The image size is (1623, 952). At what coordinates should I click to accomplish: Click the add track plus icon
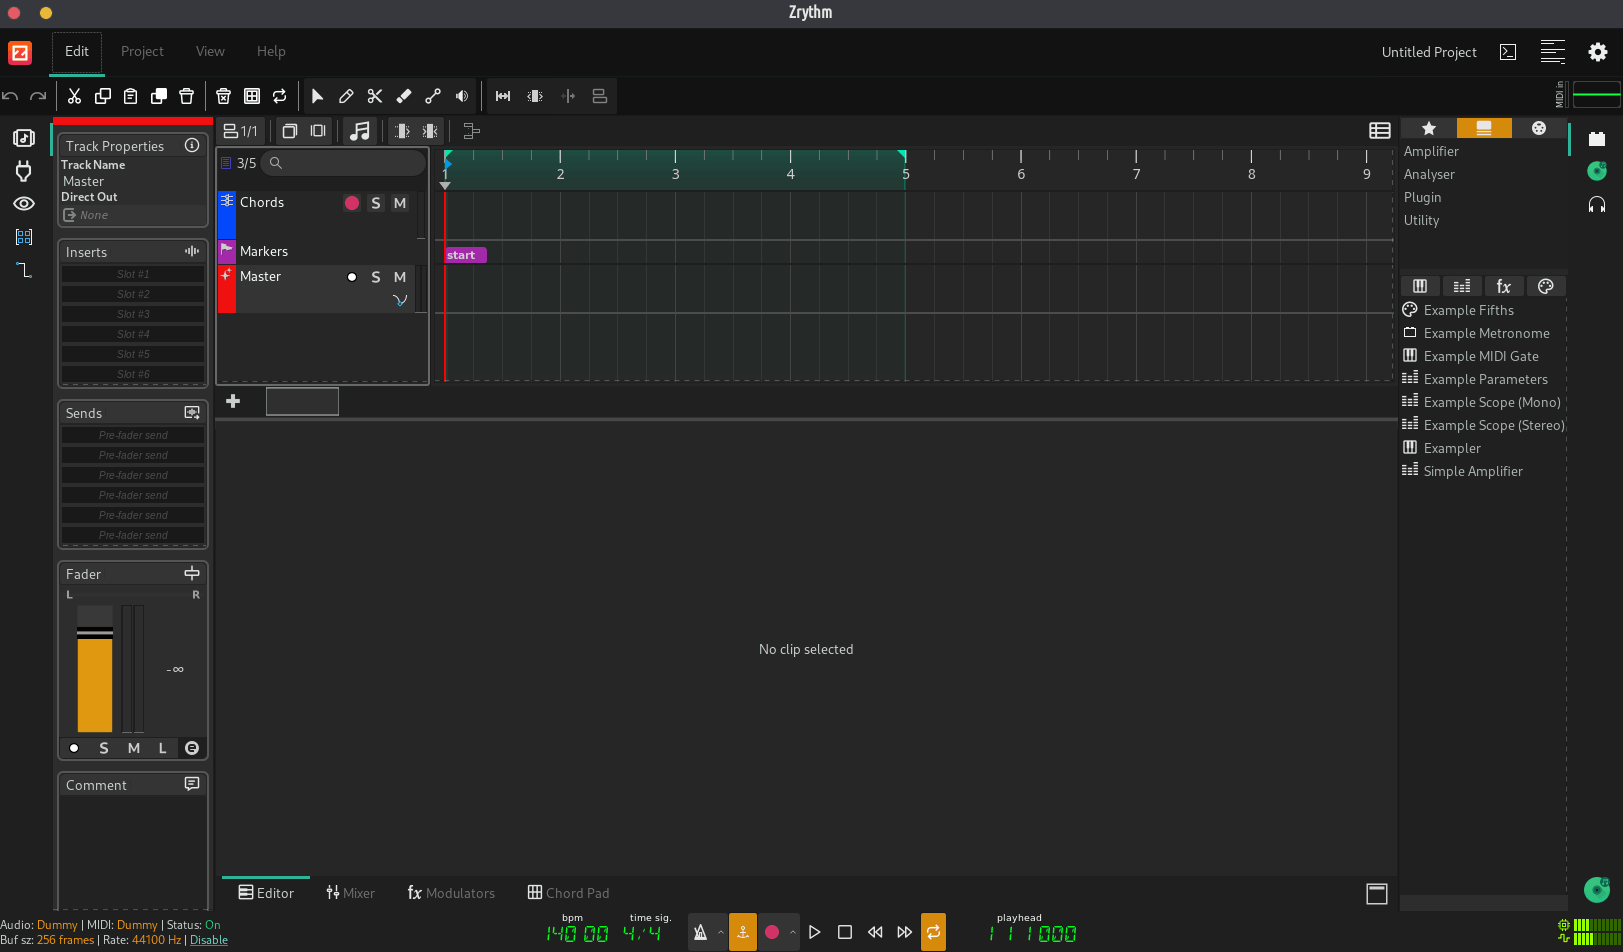click(233, 401)
